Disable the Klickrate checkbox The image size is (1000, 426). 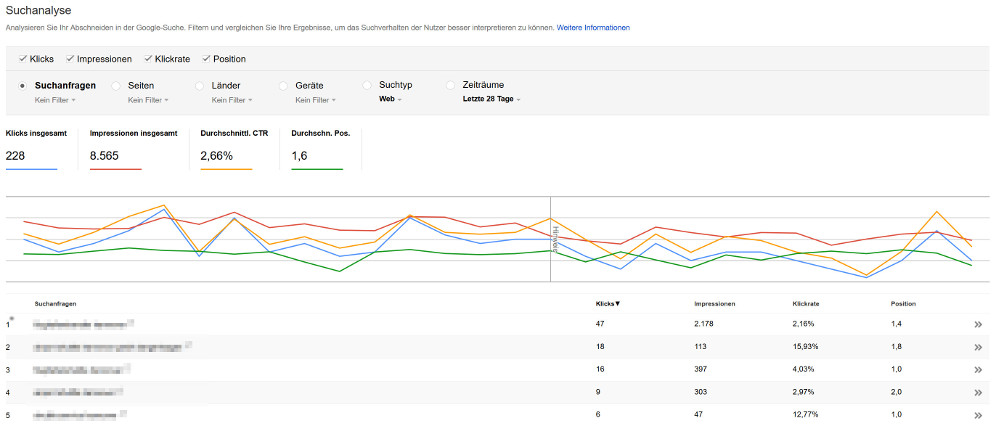pyautogui.click(x=149, y=60)
